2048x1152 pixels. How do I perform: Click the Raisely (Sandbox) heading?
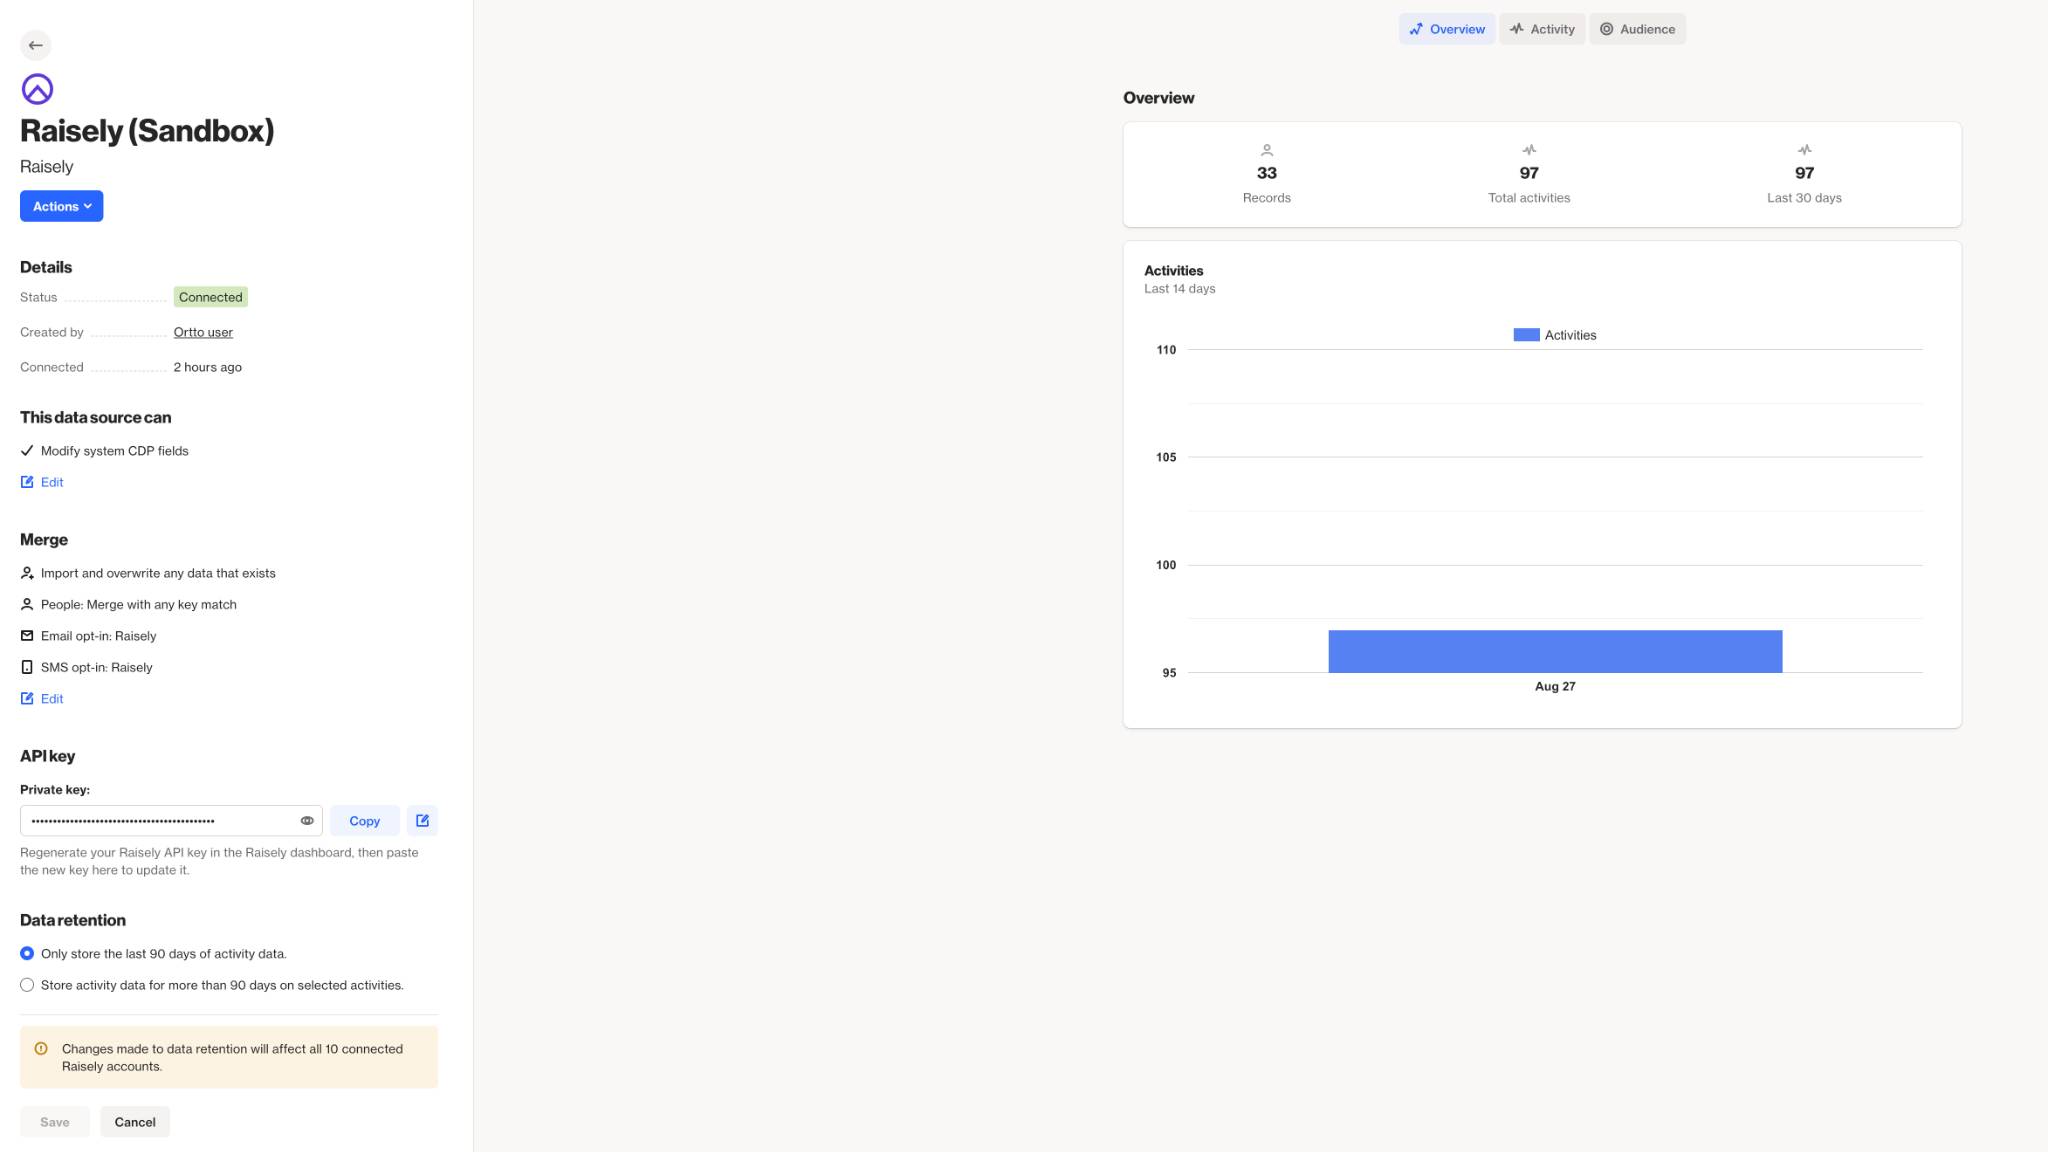(x=147, y=131)
